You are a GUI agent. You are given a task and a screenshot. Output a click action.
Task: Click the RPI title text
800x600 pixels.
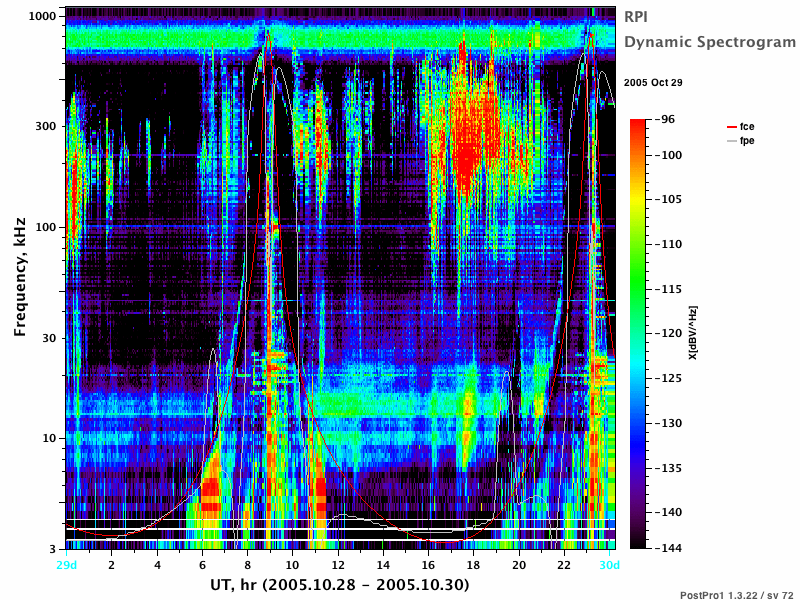coord(636,17)
